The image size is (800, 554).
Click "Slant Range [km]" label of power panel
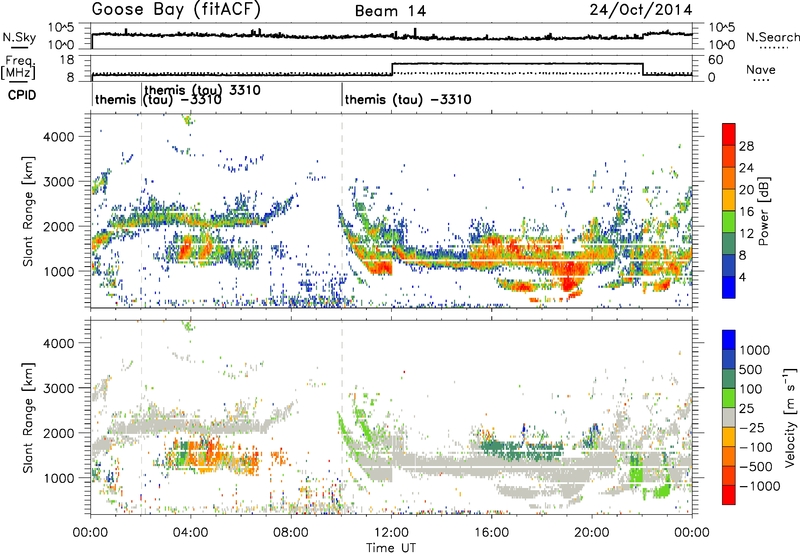28,211
